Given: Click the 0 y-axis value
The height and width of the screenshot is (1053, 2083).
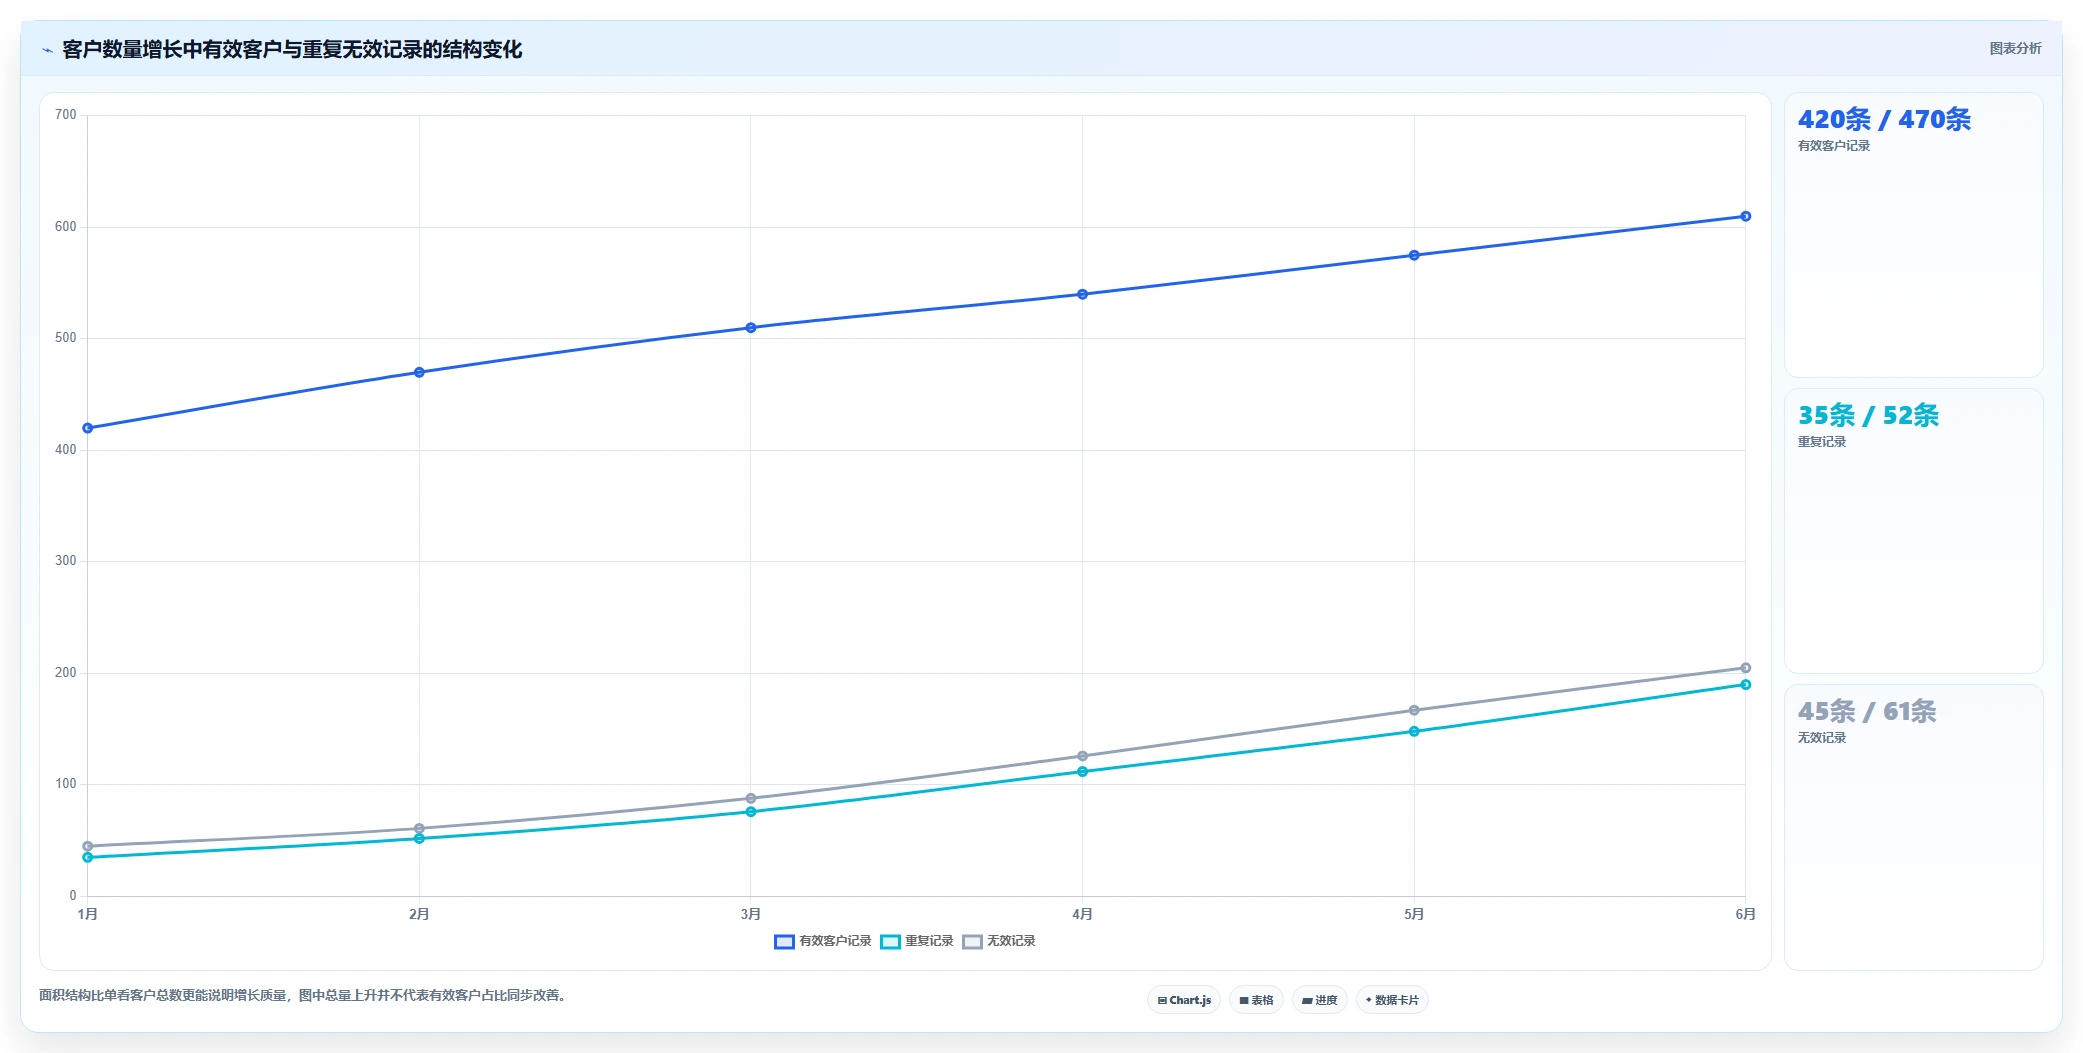Looking at the screenshot, I should [x=73, y=896].
